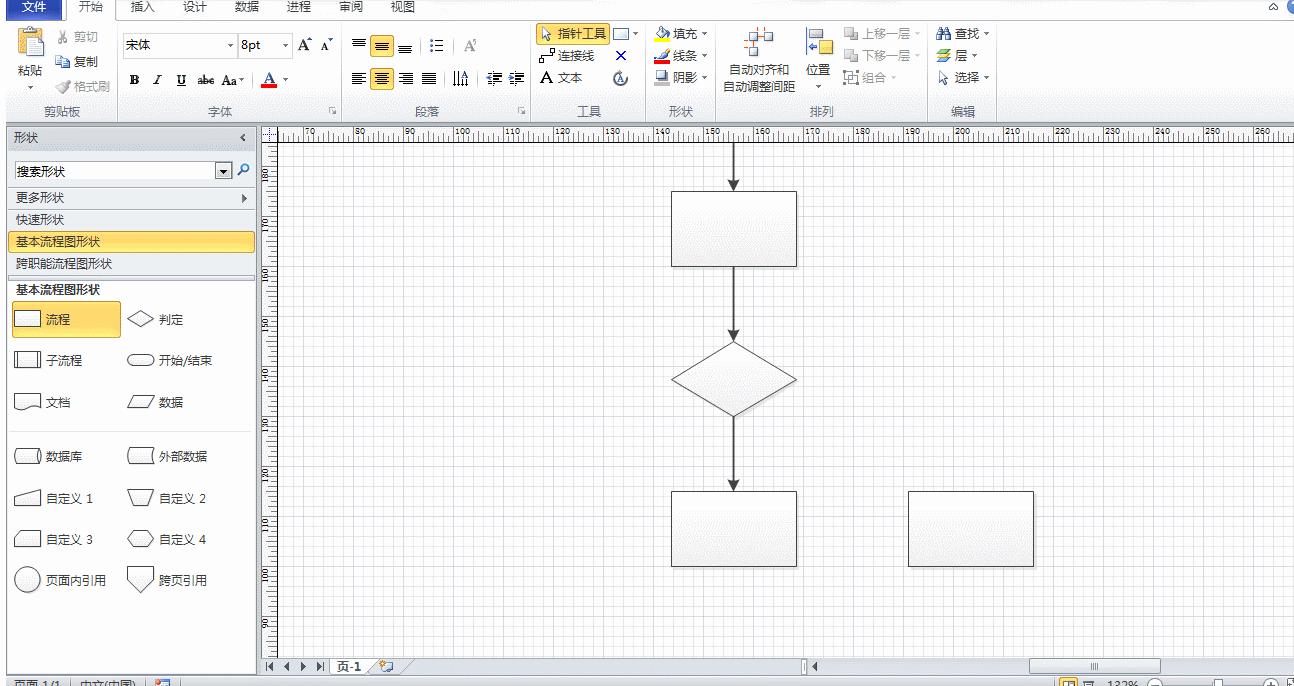
Task: Toggle italic text formatting
Action: 157,80
